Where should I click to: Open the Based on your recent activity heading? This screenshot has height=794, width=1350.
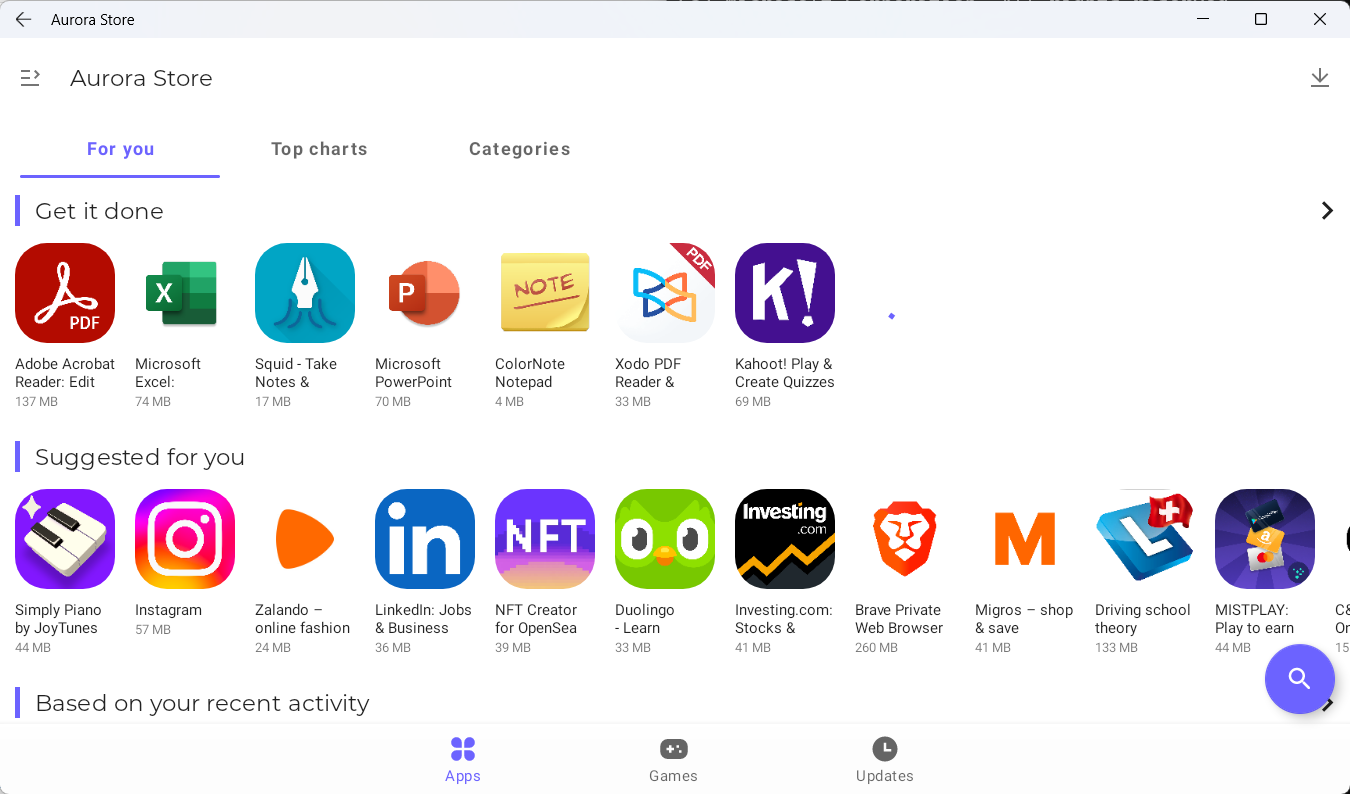pos(202,703)
